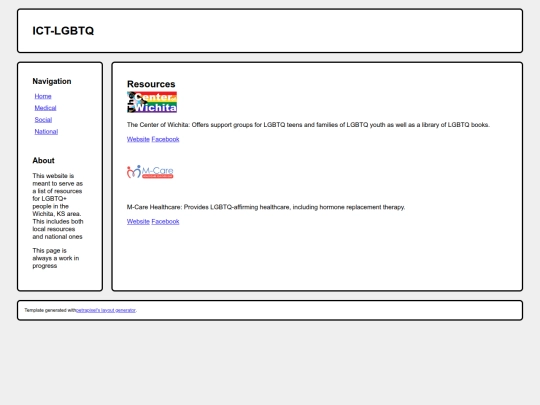The height and width of the screenshot is (405, 540).
Task: Follow the petrapixel's layout generator link
Action: [x=106, y=310]
